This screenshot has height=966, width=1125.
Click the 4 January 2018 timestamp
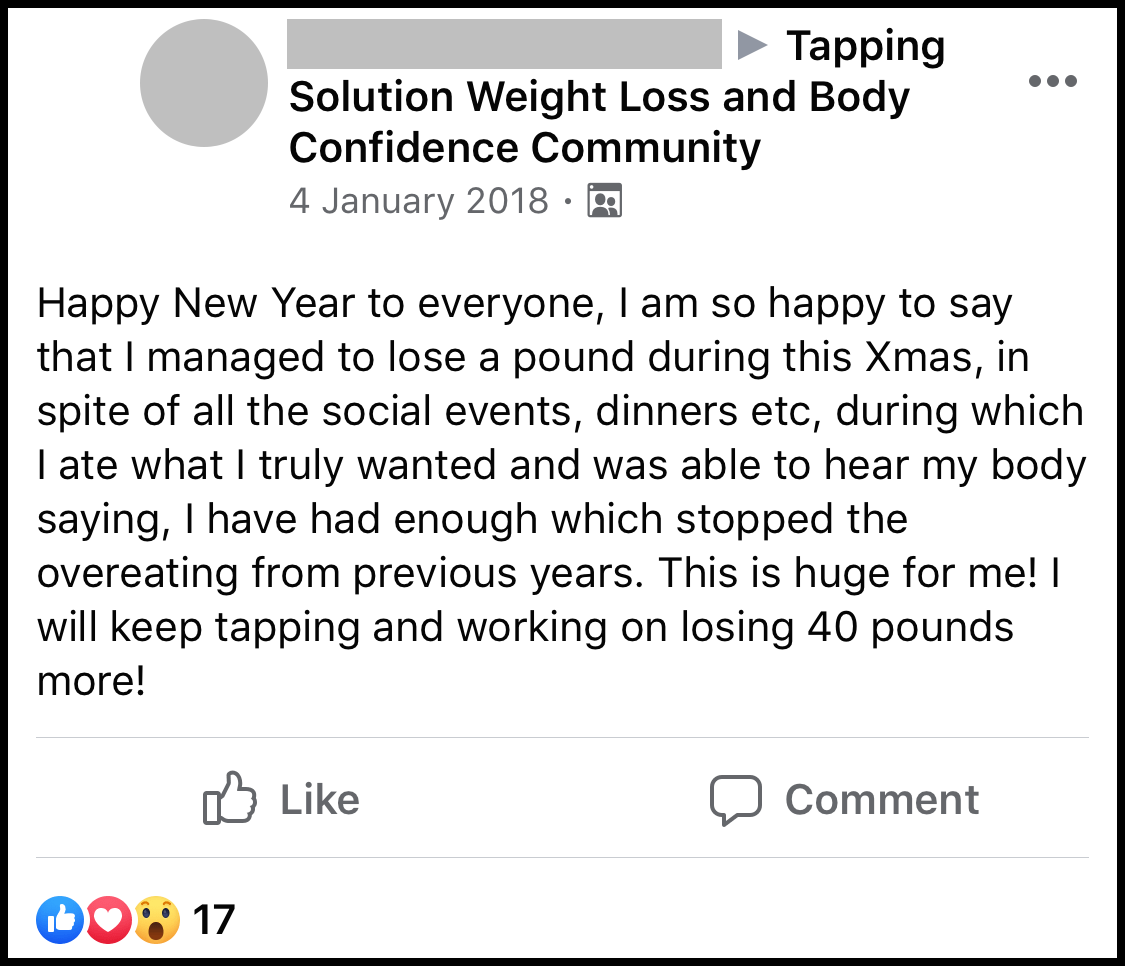pyautogui.click(x=419, y=201)
